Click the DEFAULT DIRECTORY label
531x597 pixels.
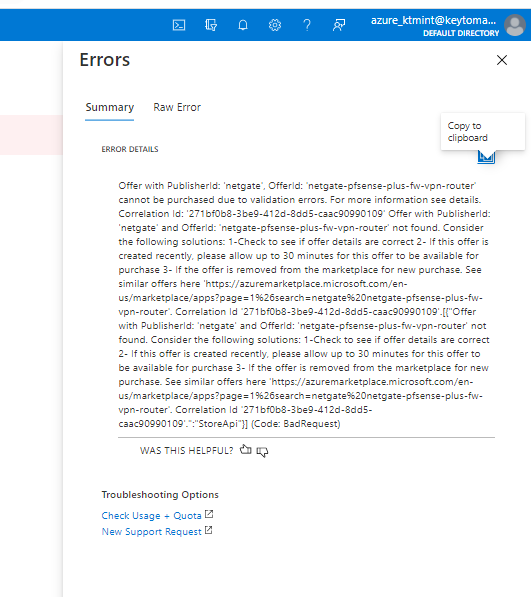pyautogui.click(x=461, y=33)
